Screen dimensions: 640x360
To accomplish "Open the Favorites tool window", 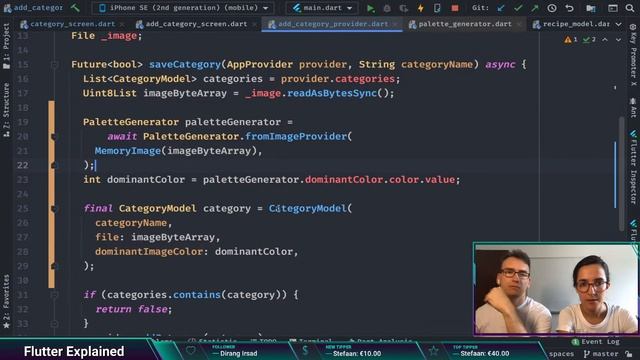I will pyautogui.click(x=6, y=301).
